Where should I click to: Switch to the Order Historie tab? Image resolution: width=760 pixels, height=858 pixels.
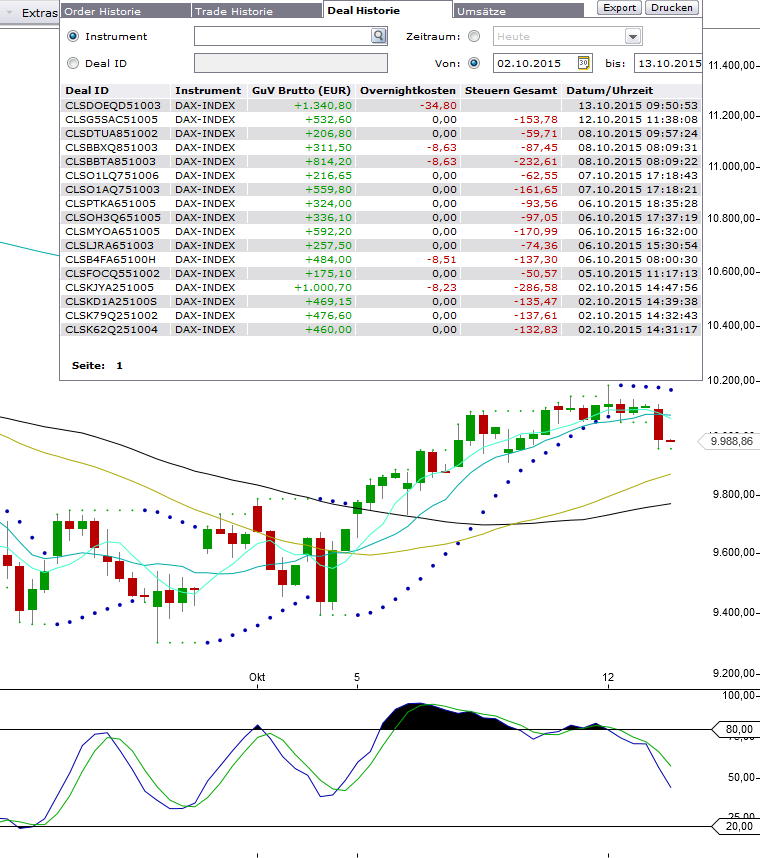click(x=124, y=11)
